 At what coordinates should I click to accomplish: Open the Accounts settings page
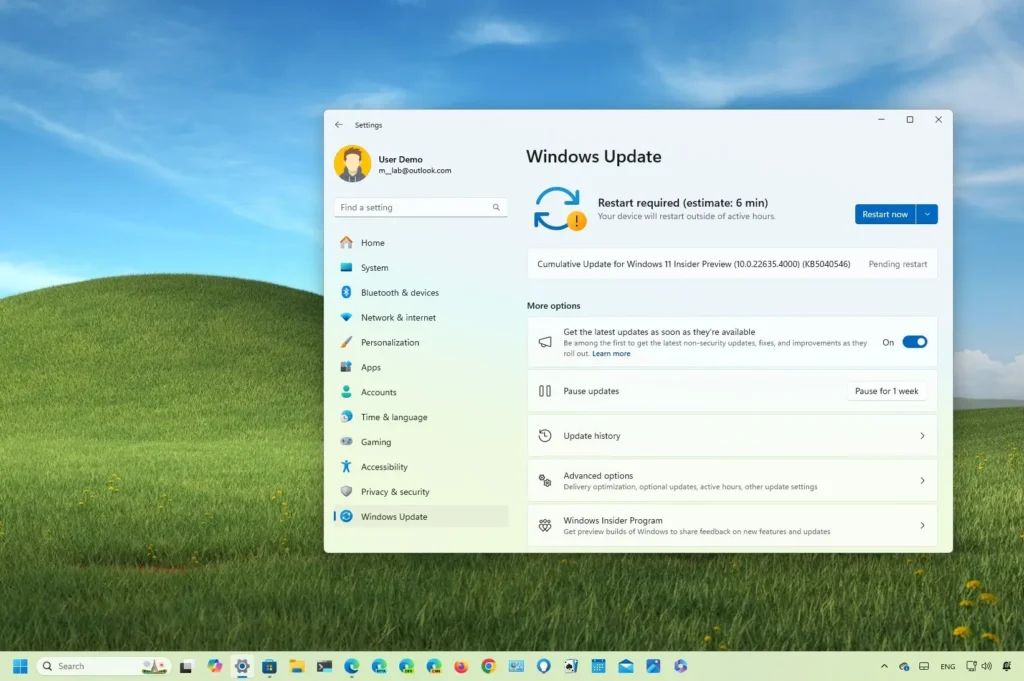(x=421, y=392)
